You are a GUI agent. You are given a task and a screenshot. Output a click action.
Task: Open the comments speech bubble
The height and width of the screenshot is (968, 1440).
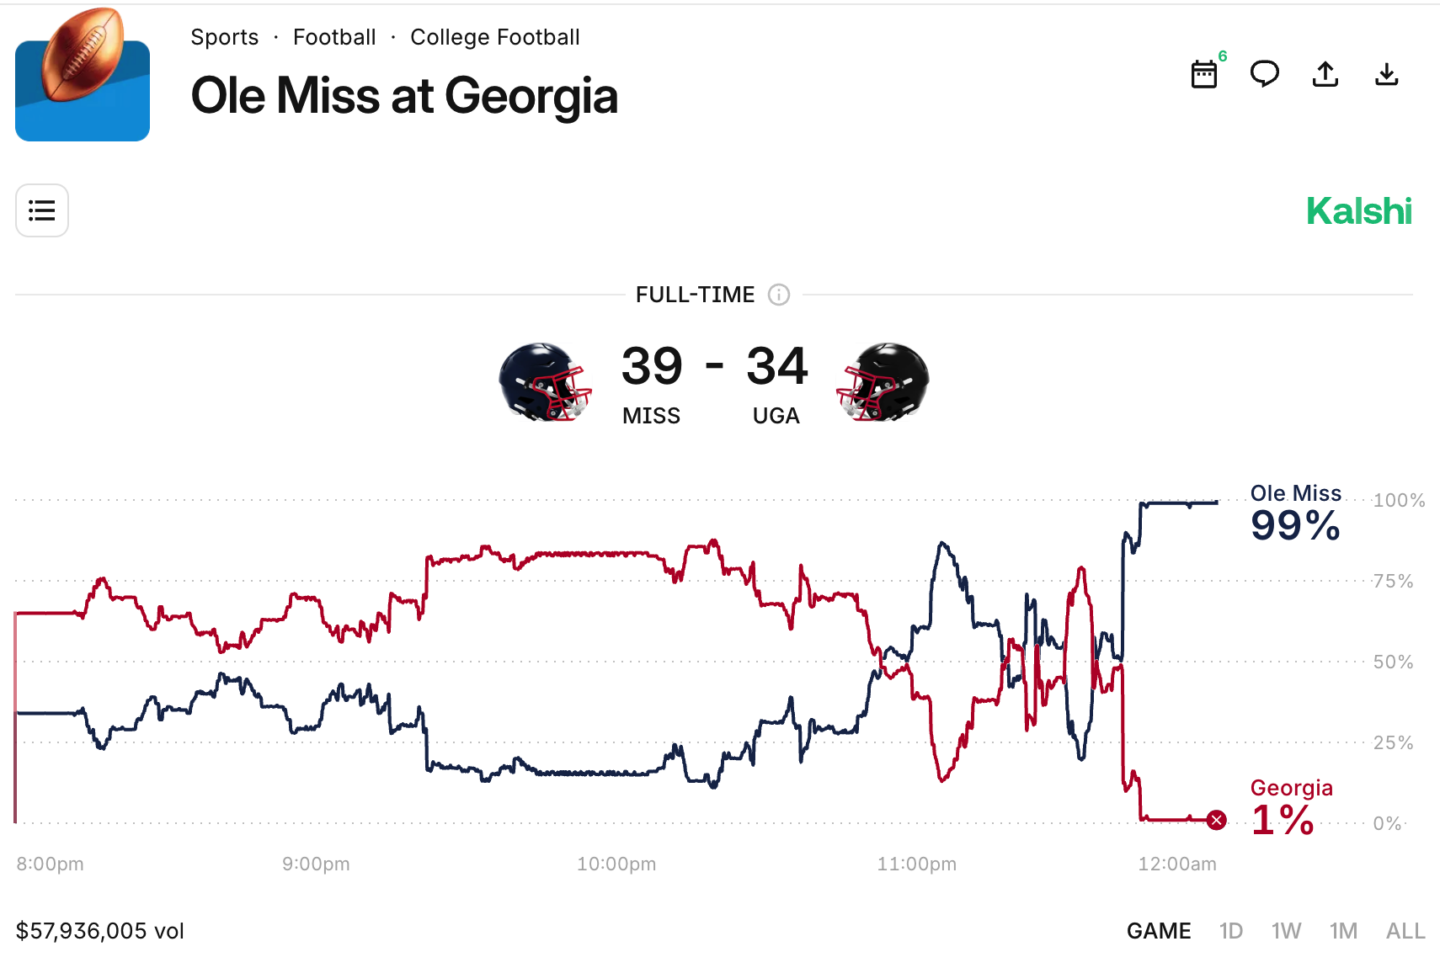coord(1265,74)
